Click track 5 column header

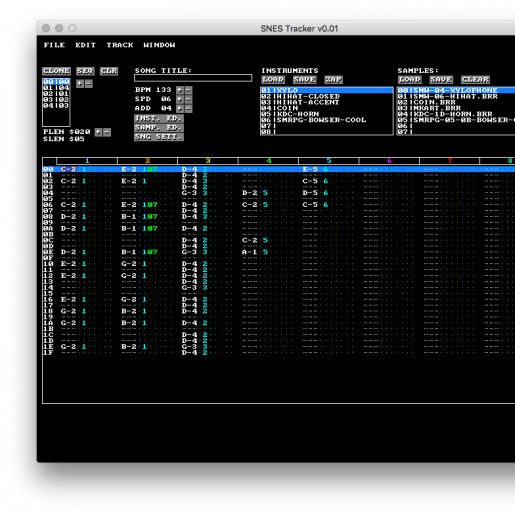click(329, 161)
